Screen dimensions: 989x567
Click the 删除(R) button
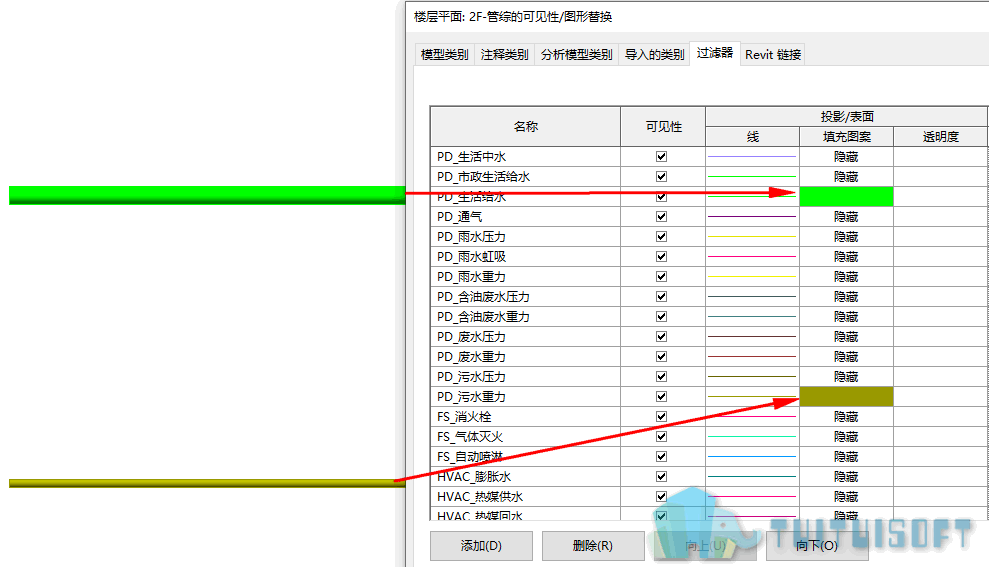(x=593, y=546)
